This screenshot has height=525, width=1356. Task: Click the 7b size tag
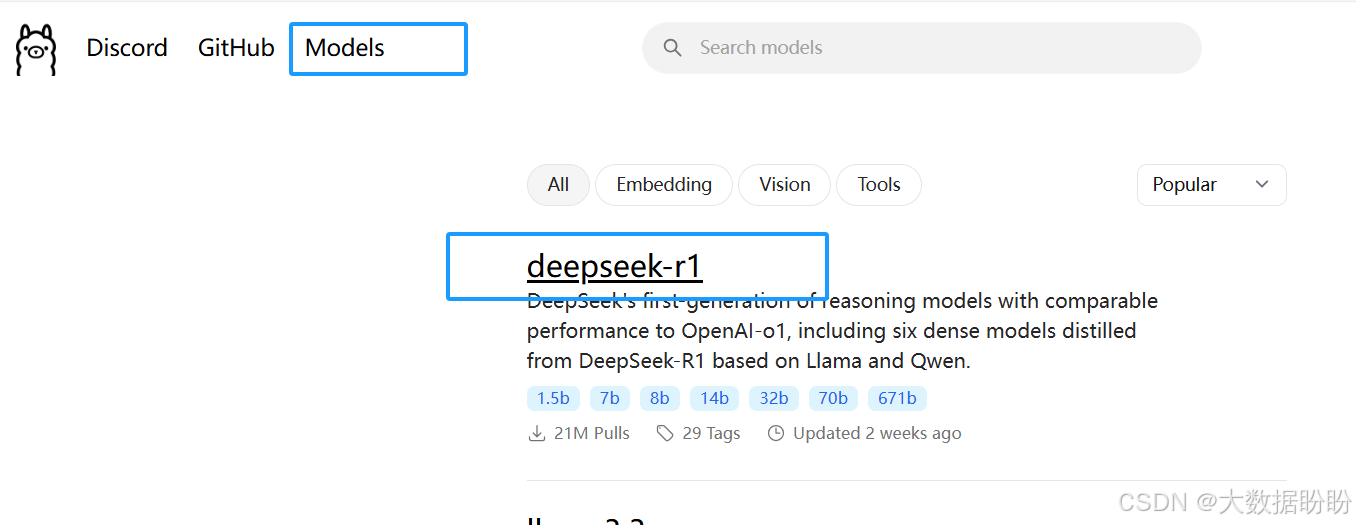click(x=610, y=398)
